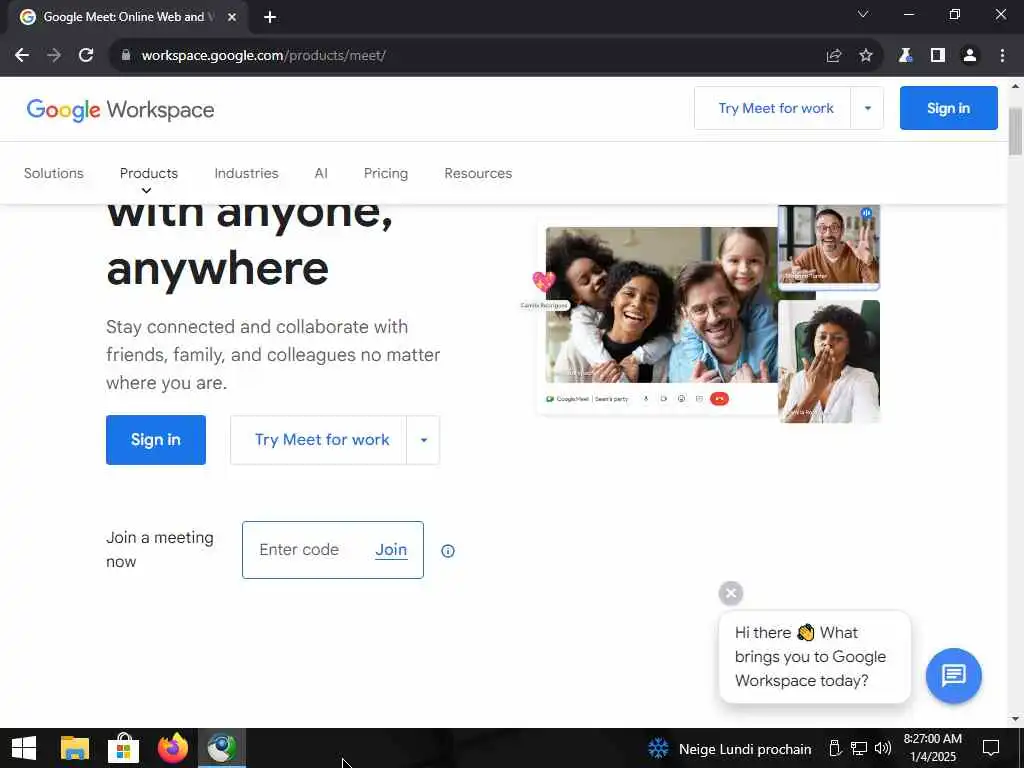
Task: Open the Windows notification center icon
Action: [x=991, y=748]
